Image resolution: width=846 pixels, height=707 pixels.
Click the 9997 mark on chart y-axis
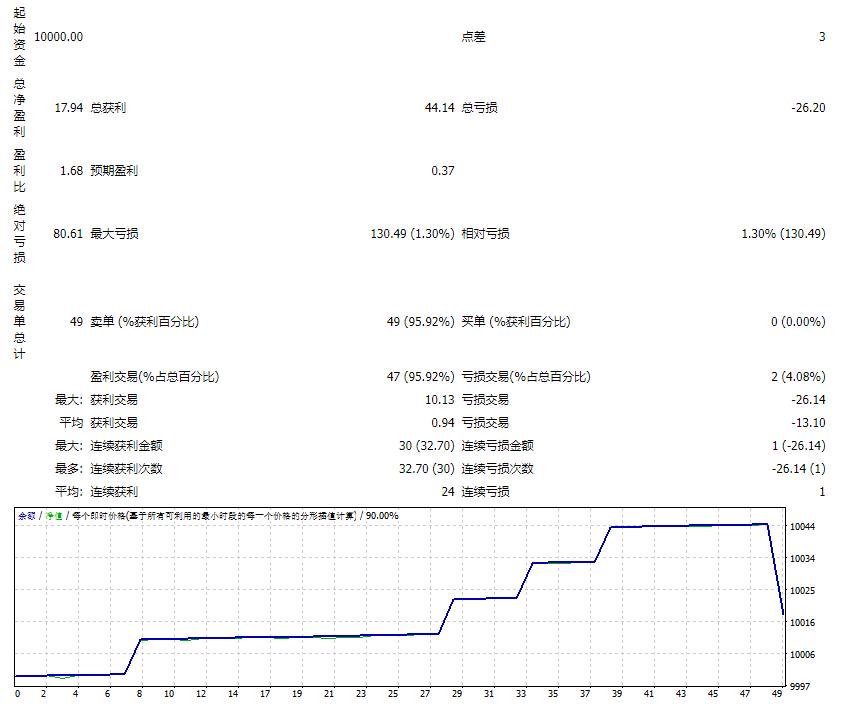(803, 686)
